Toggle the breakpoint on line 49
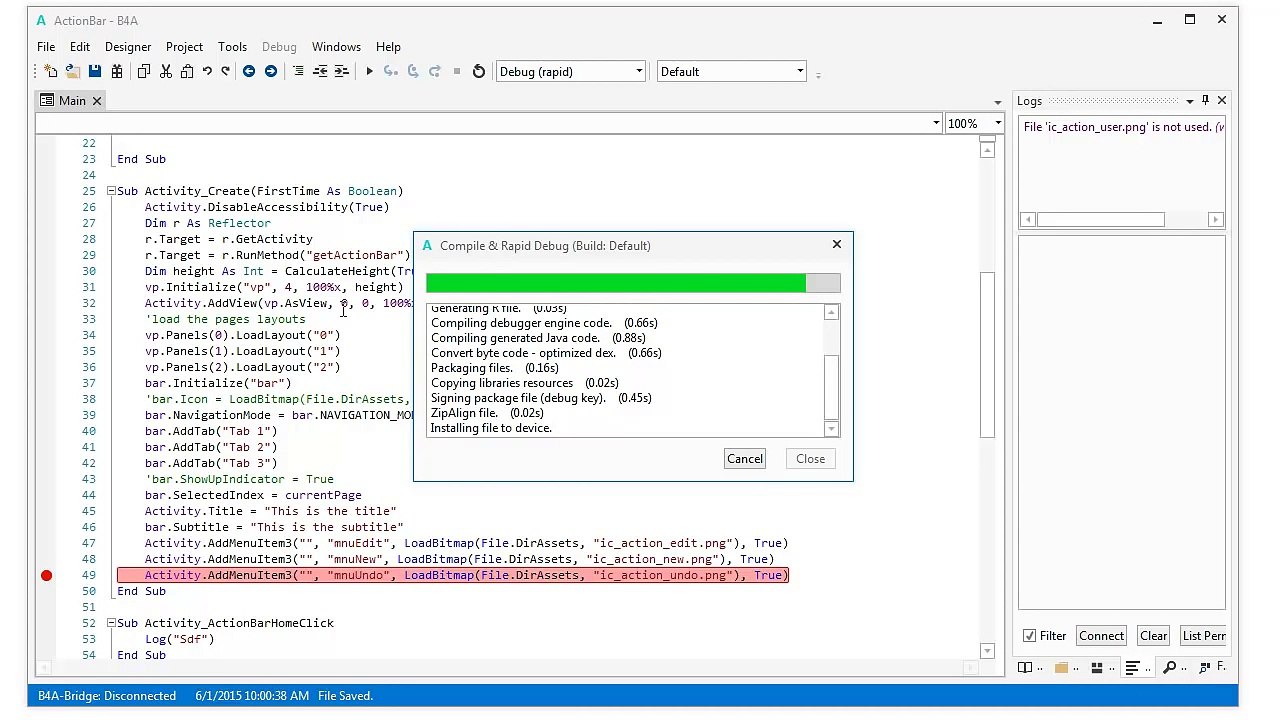This screenshot has height=720, width=1280. point(46,575)
